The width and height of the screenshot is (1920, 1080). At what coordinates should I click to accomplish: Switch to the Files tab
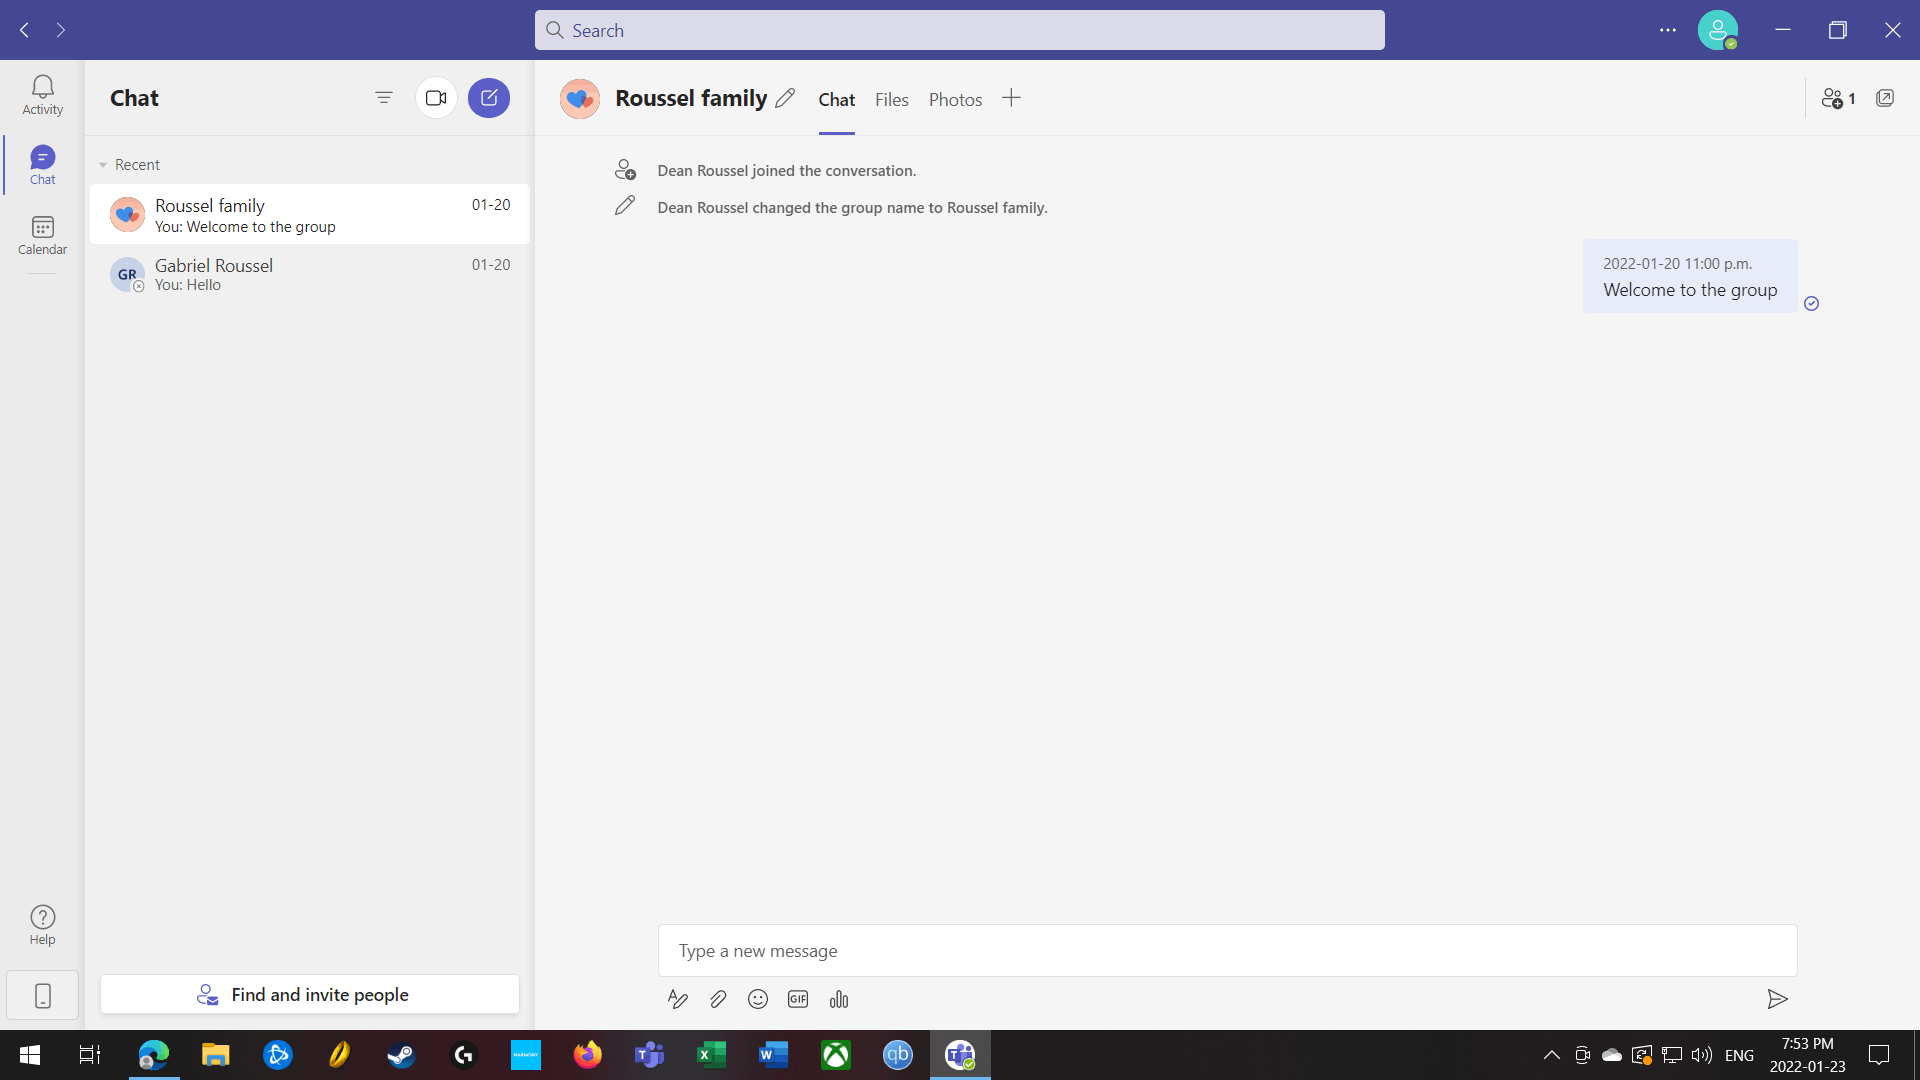[891, 99]
